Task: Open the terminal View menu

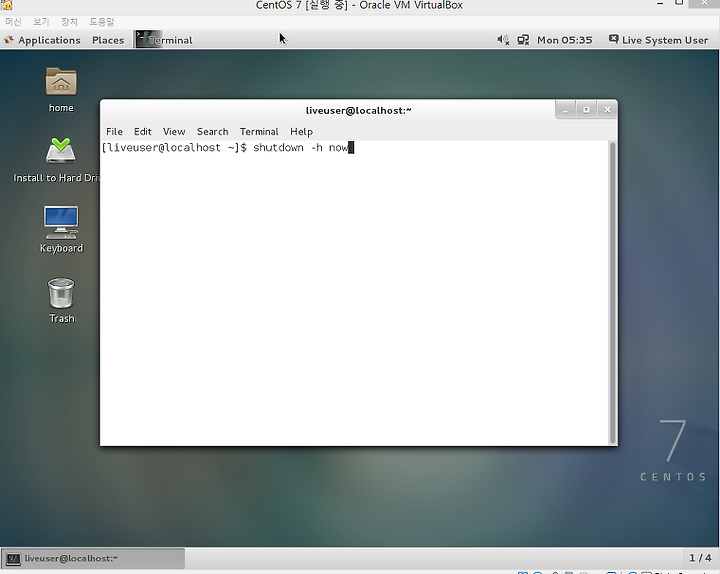Action: tap(174, 132)
